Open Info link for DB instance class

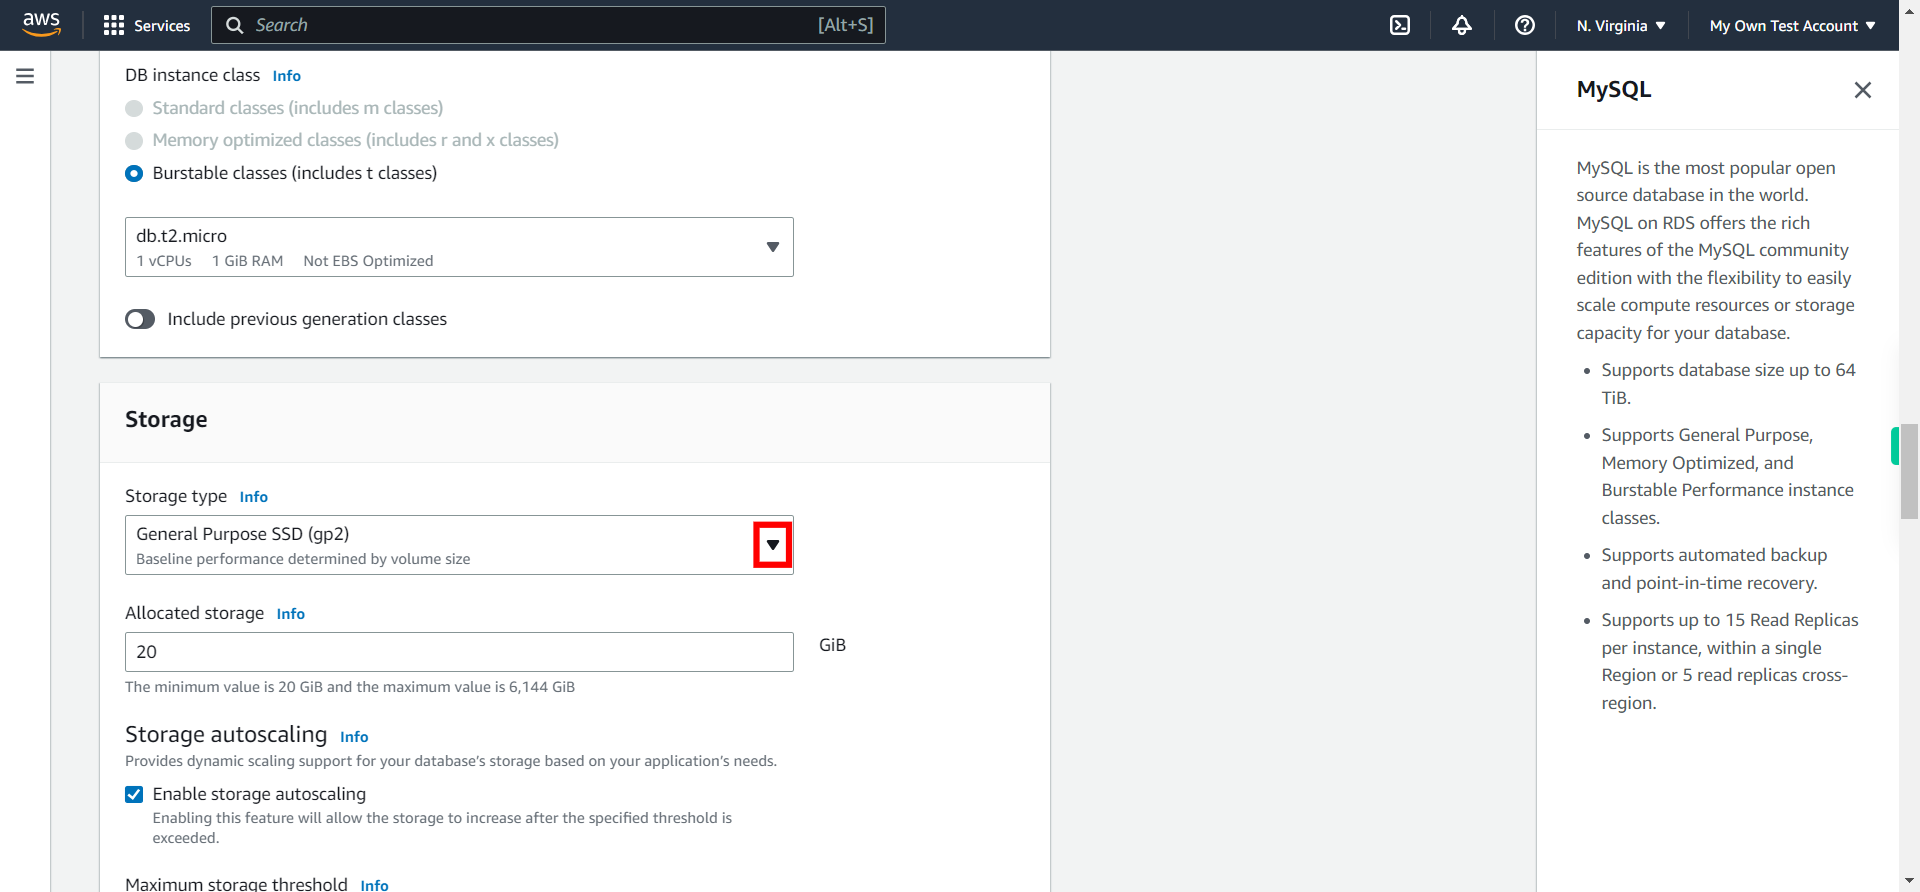(287, 76)
